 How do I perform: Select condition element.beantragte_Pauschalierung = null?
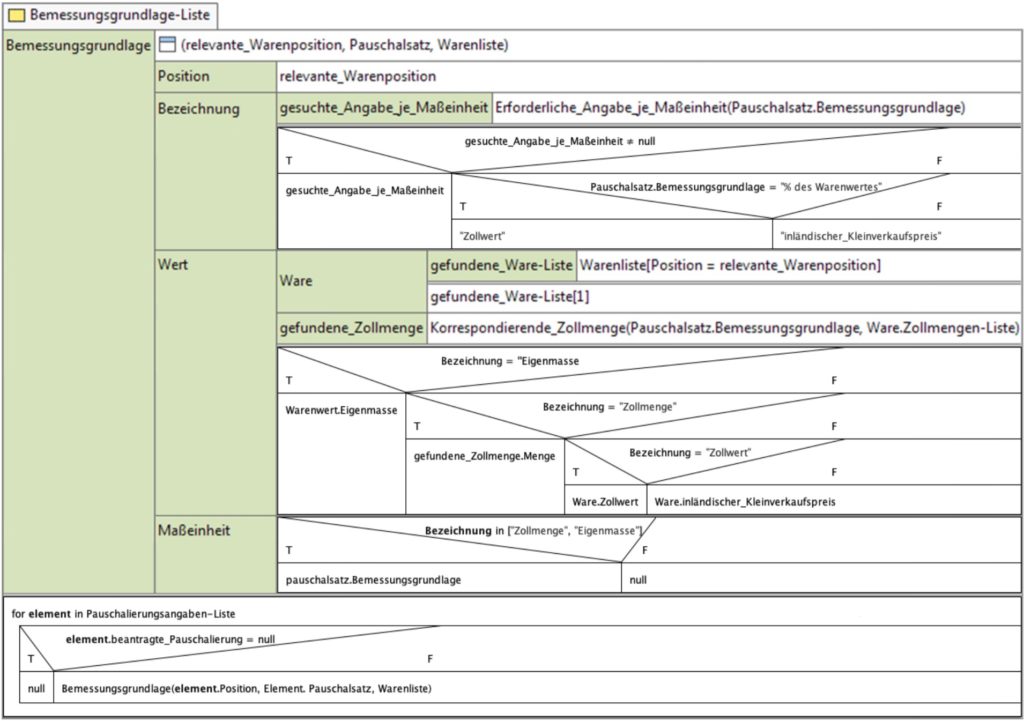(170, 639)
